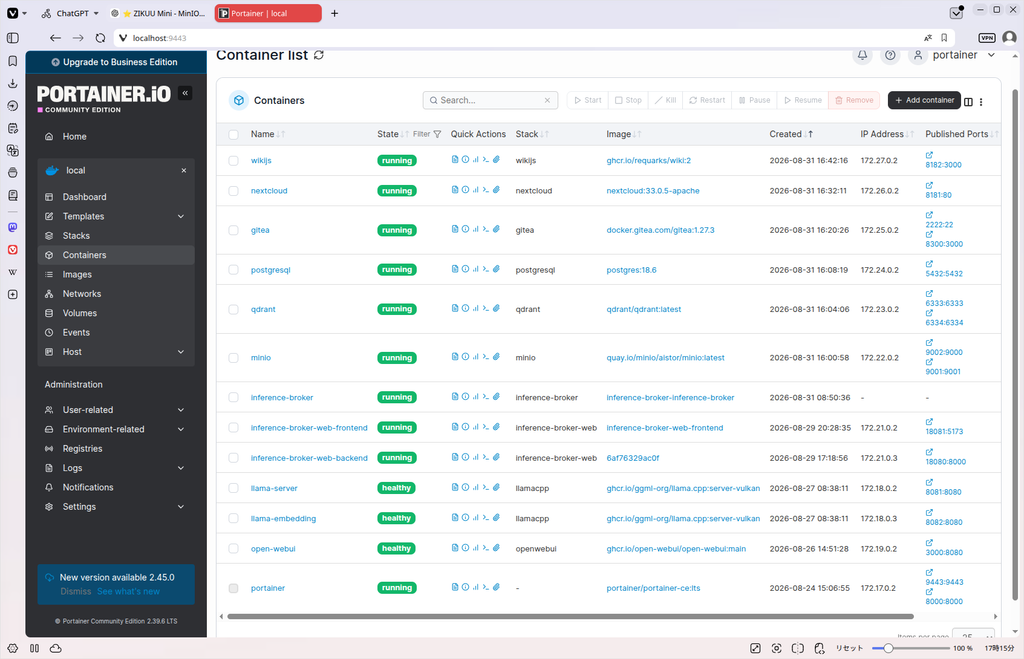This screenshot has height=659, width=1024.
Task: Check the wikijs container row
Action: tap(233, 161)
